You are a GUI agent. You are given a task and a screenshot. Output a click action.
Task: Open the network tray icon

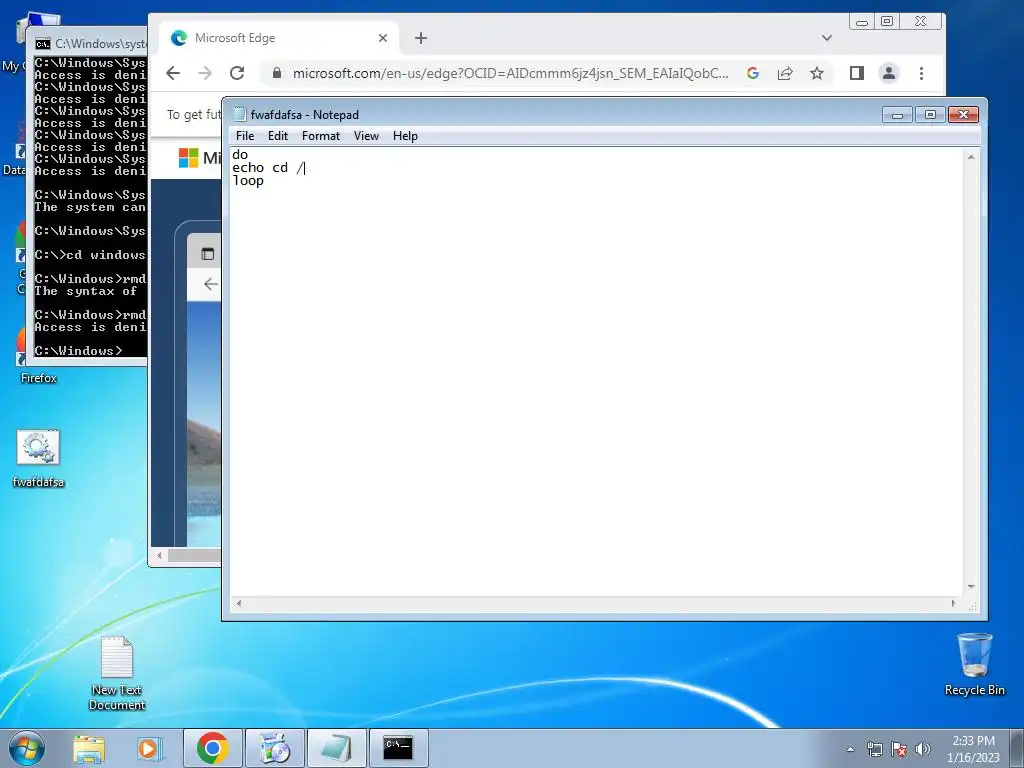pyautogui.click(x=874, y=749)
